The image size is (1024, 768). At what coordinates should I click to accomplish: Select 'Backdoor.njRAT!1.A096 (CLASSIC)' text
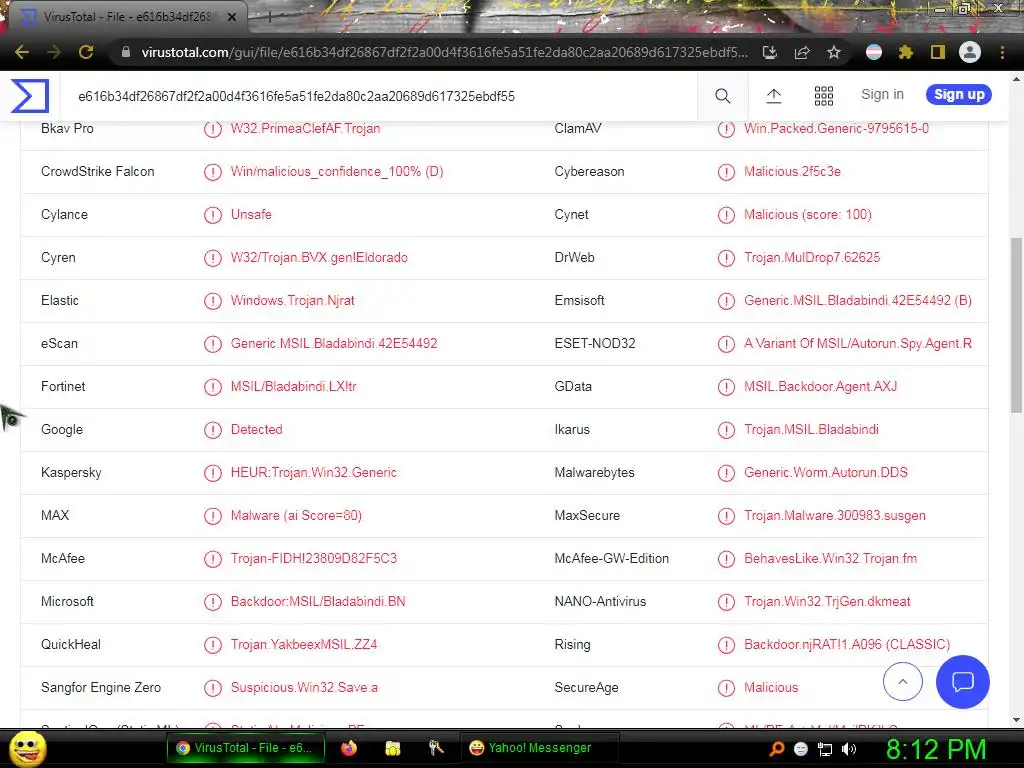[847, 644]
